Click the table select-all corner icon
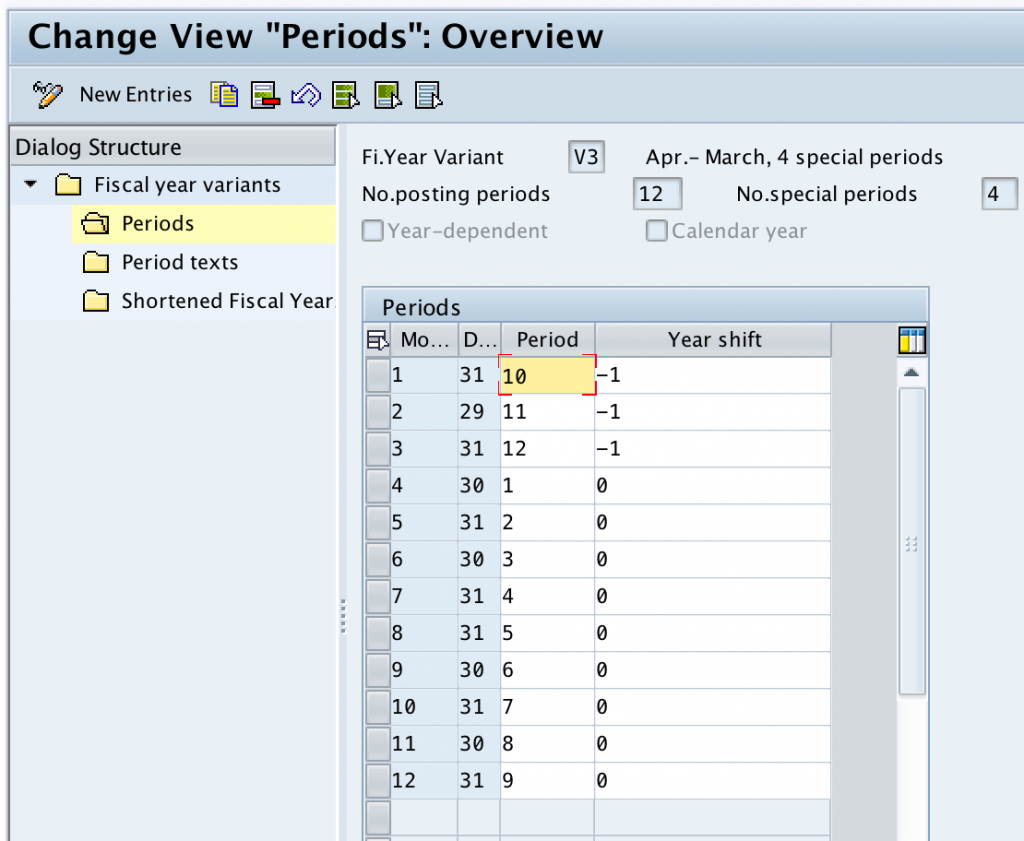The width and height of the screenshot is (1024, 841). 377,340
